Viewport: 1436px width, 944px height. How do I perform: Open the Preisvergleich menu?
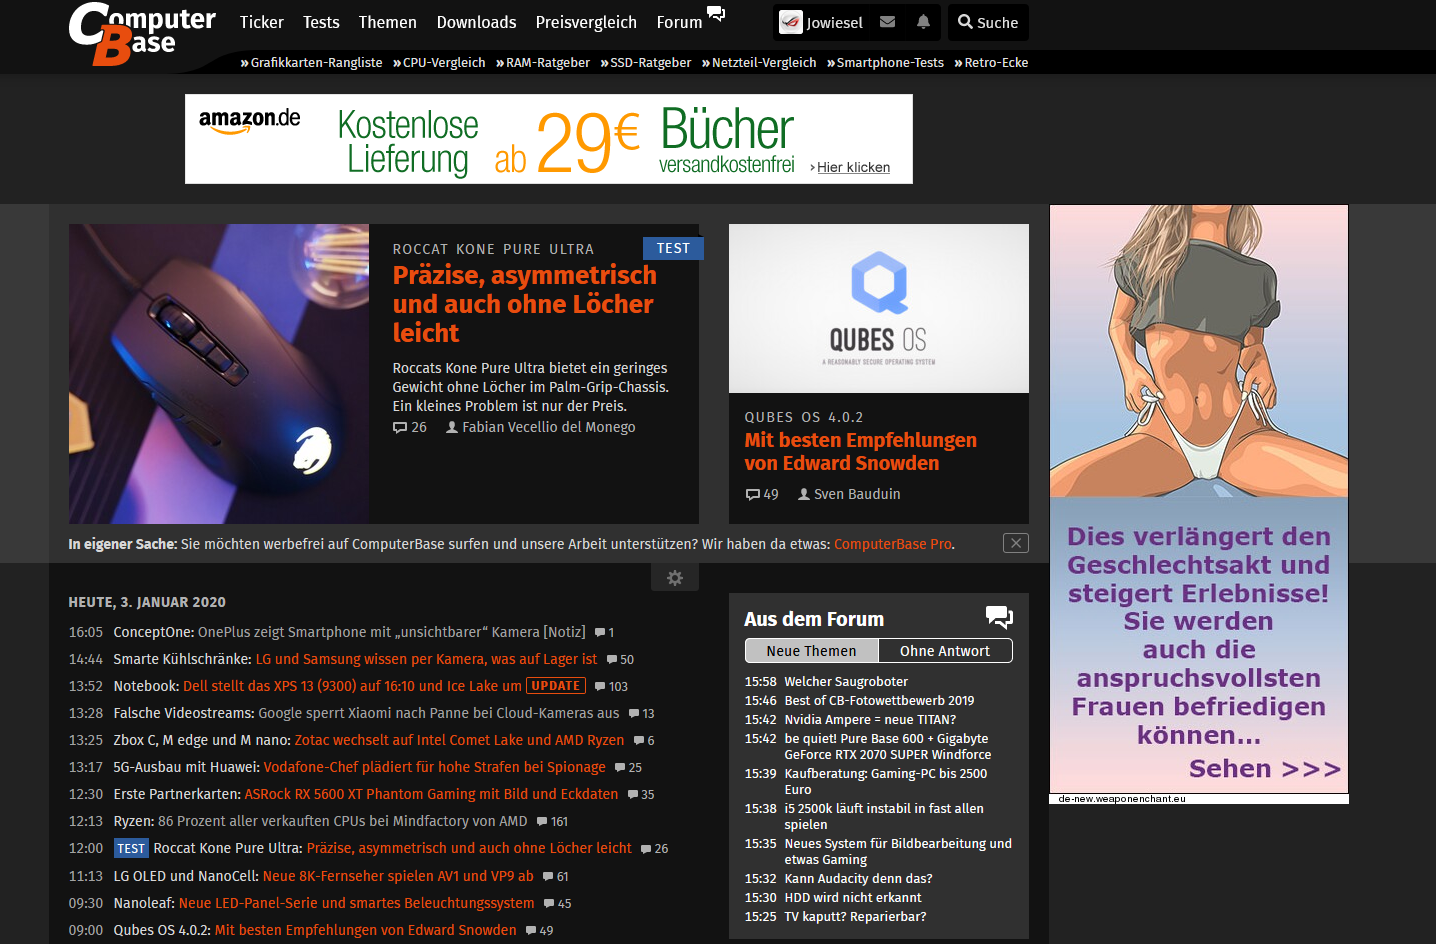click(586, 22)
